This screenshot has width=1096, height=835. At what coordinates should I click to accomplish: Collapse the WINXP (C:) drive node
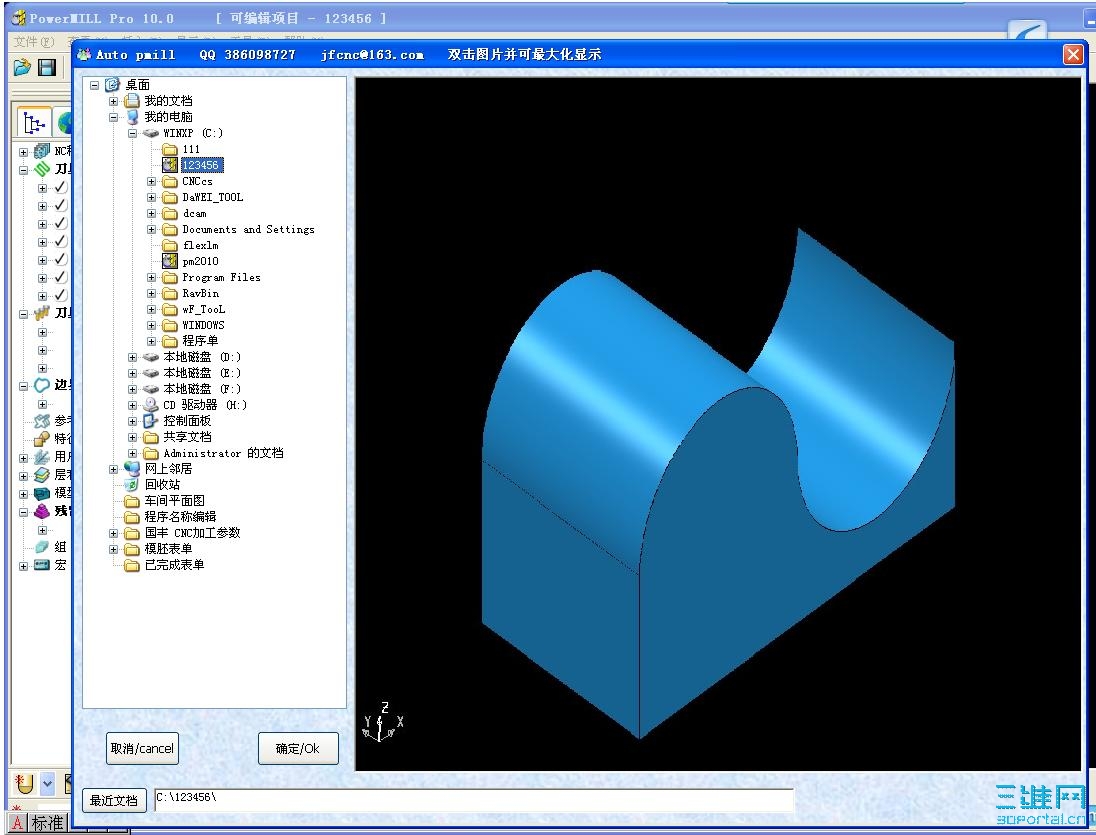coord(132,133)
